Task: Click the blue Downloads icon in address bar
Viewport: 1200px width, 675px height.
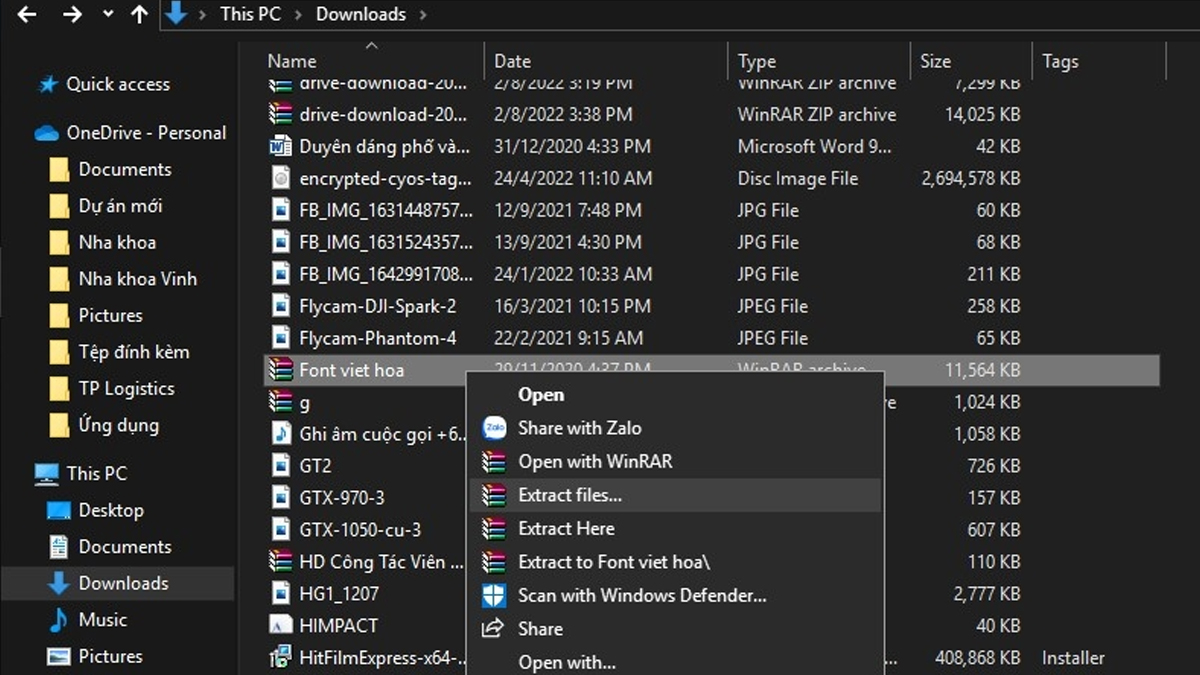Action: pyautogui.click(x=178, y=14)
